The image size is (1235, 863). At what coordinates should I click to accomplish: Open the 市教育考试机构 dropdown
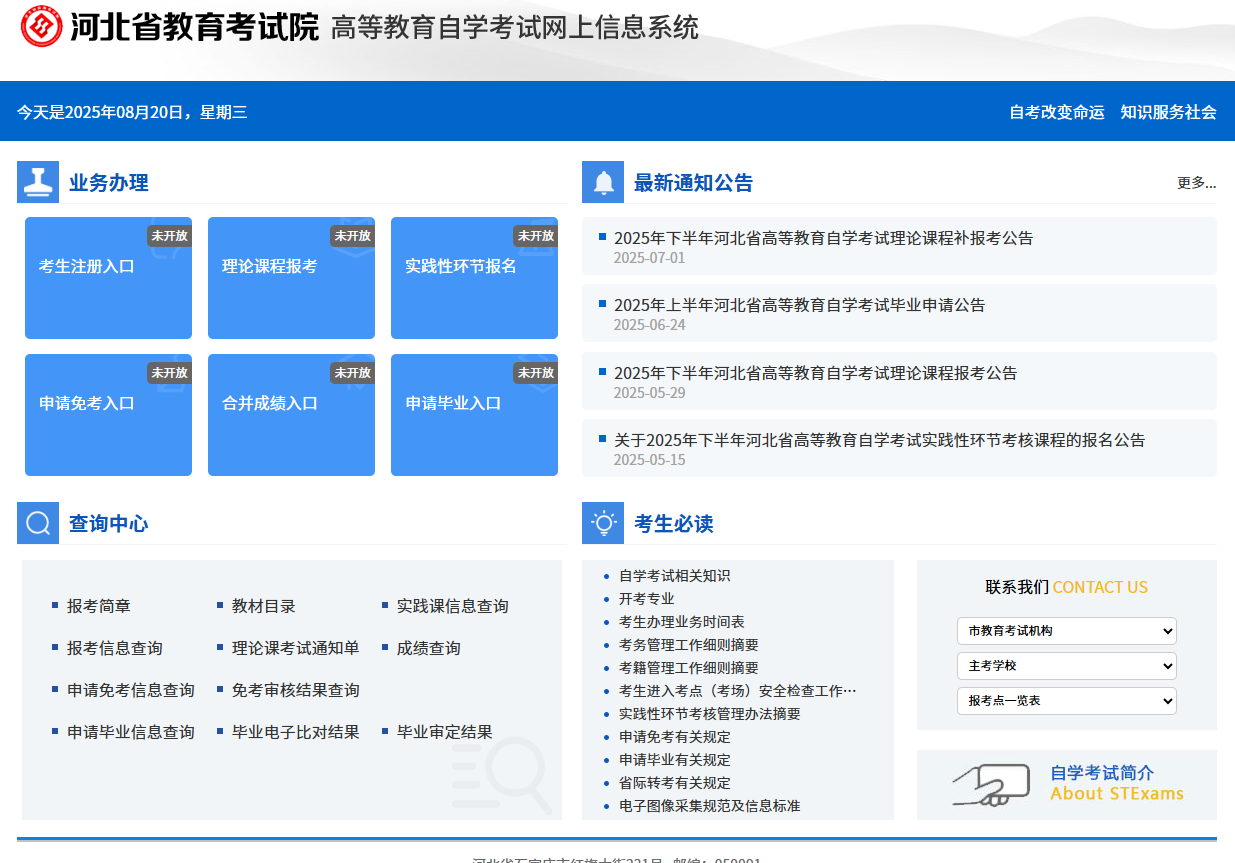(1066, 631)
